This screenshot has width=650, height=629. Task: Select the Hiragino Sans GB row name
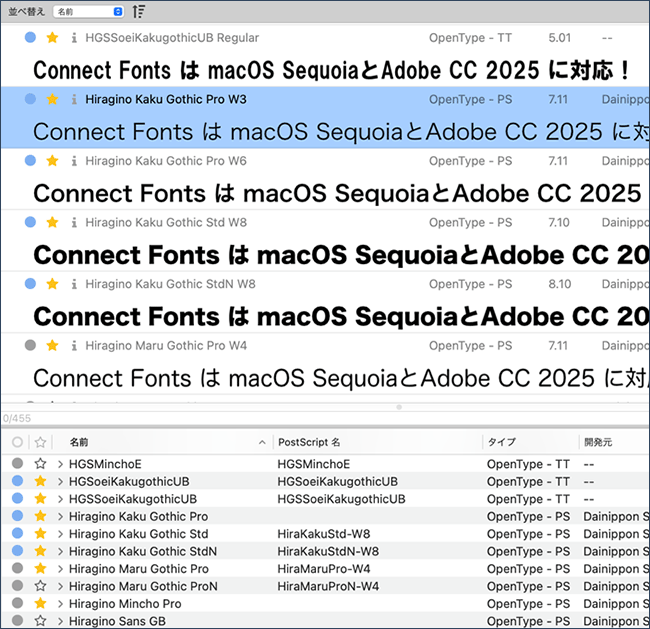click(117, 621)
